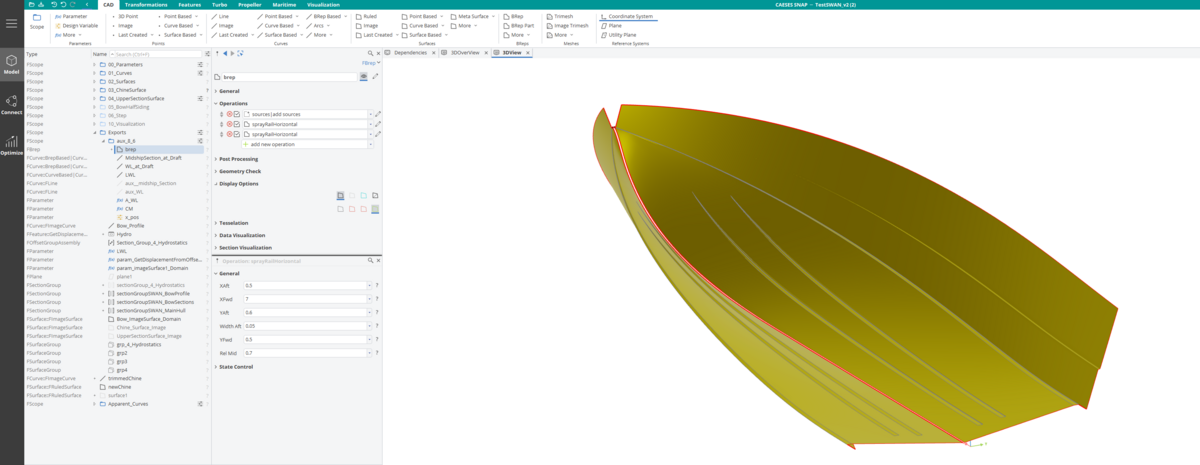Edit the sources|add sources operation
The height and width of the screenshot is (465, 1200).
coord(377,114)
